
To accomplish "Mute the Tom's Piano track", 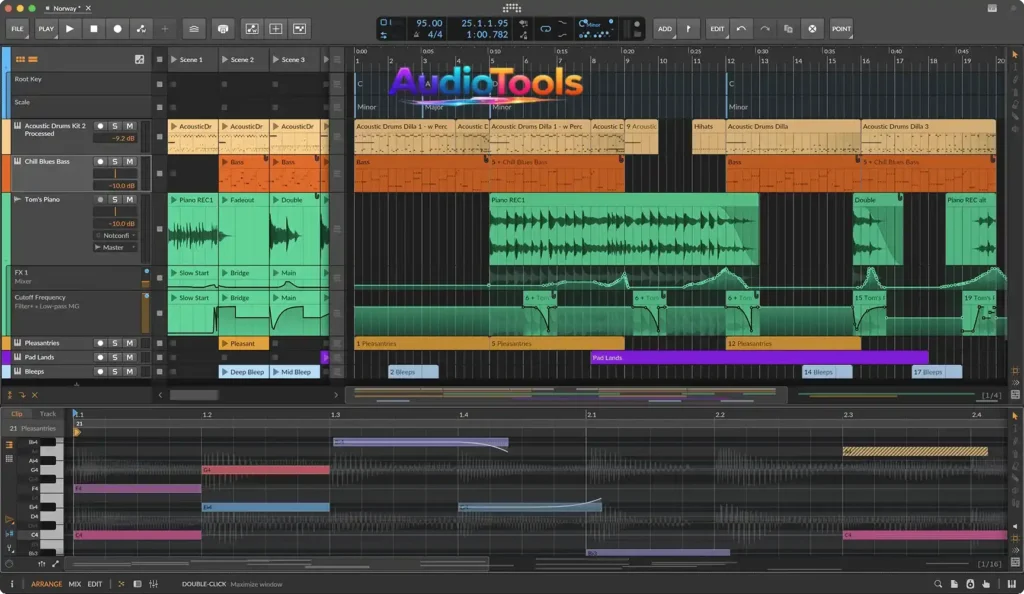I will pos(129,199).
